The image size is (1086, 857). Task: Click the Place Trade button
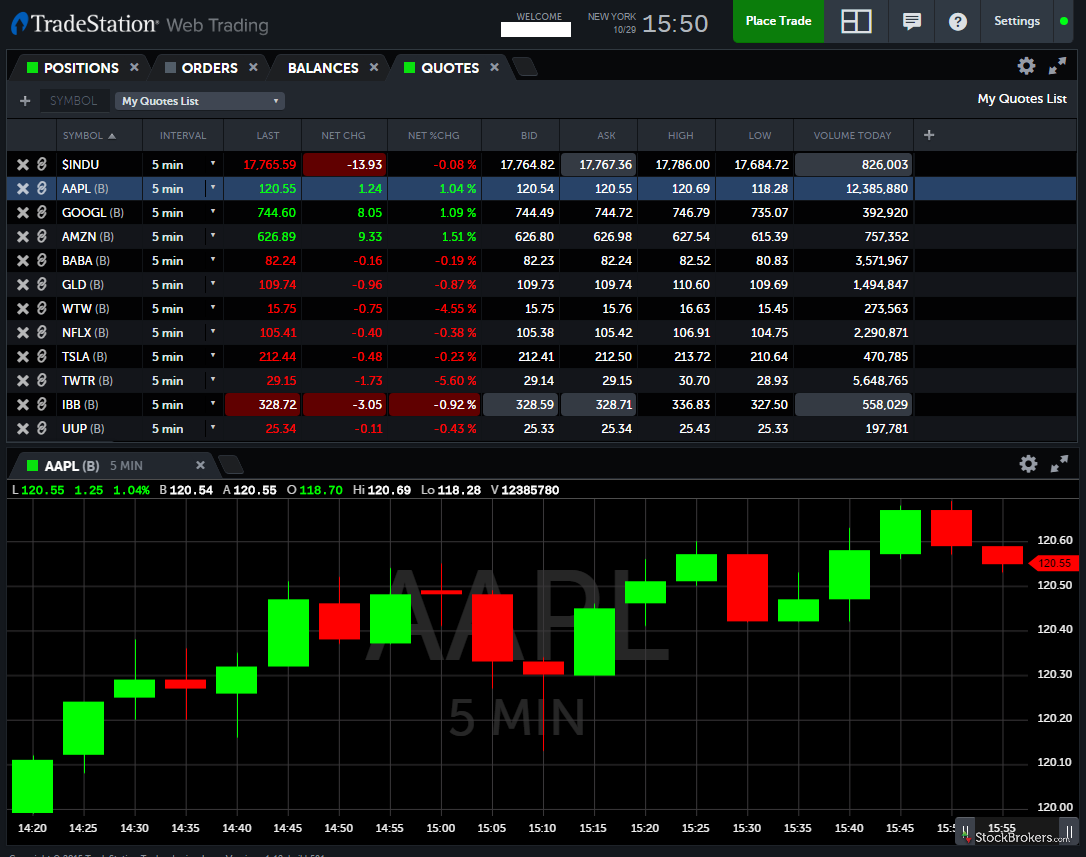pos(778,21)
